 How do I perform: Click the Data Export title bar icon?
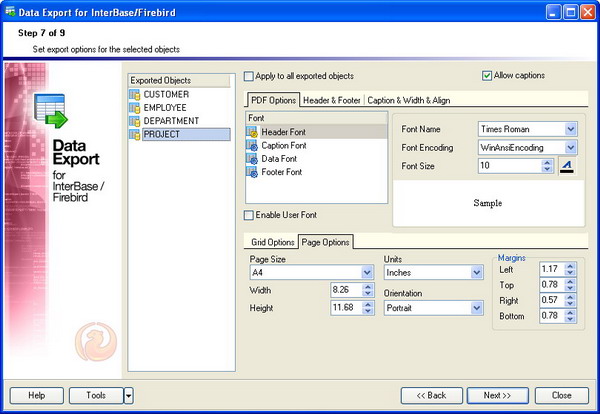[x=10, y=11]
